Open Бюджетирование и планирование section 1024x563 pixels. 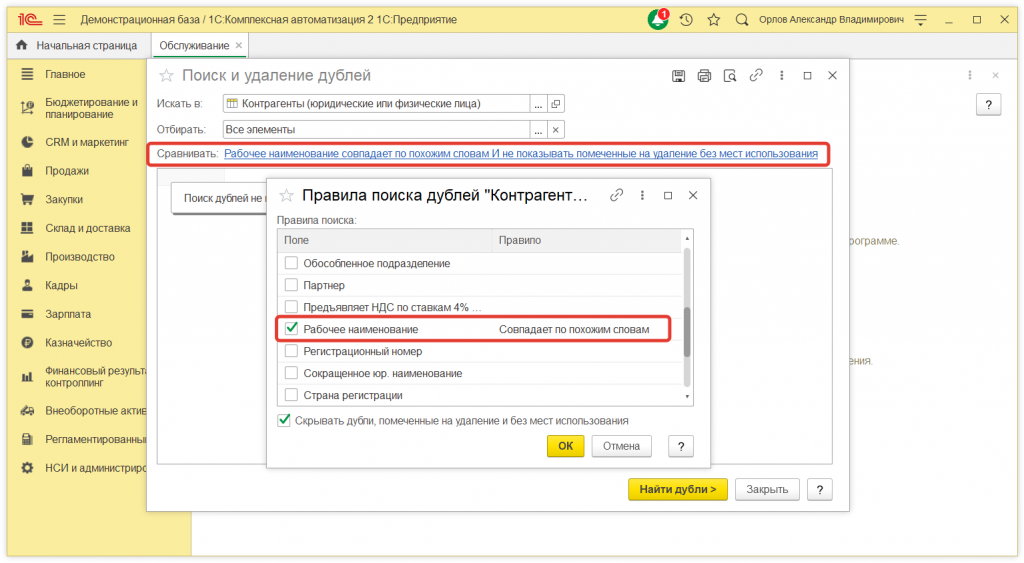point(91,108)
